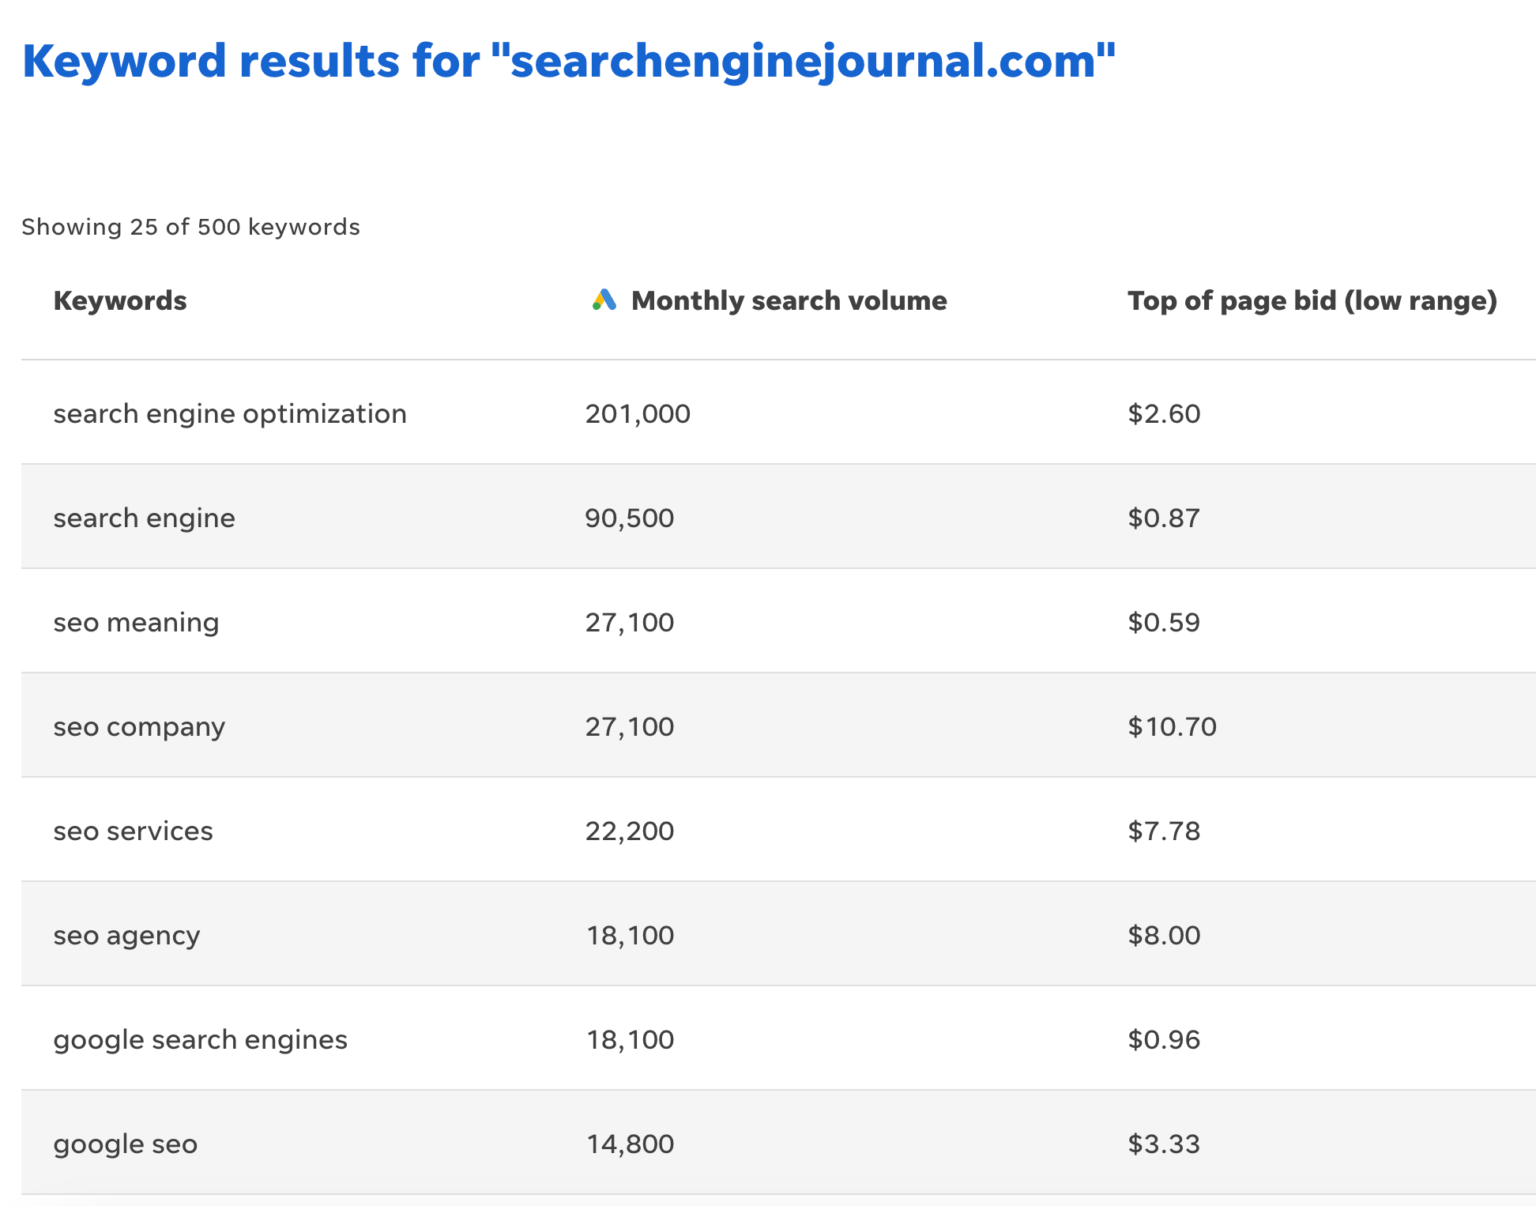Viewport: 1536px width, 1206px height.
Task: Click the "seo agency" keyword
Action: click(126, 934)
